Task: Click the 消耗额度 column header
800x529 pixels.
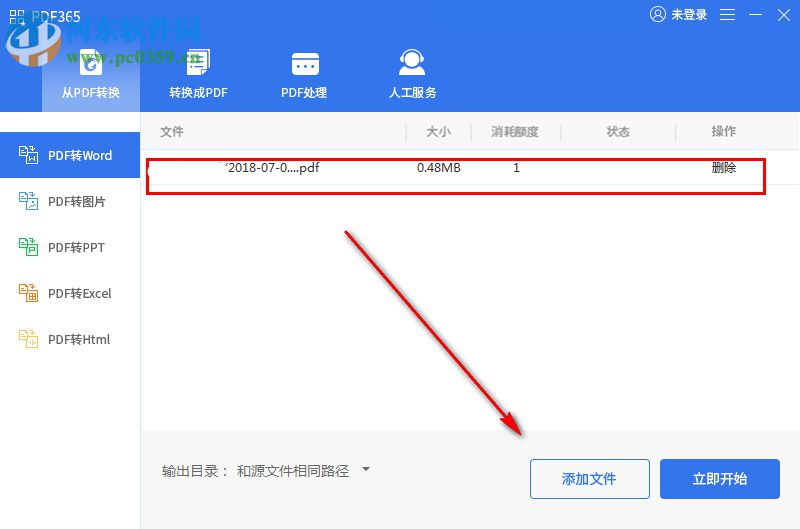Action: [515, 132]
